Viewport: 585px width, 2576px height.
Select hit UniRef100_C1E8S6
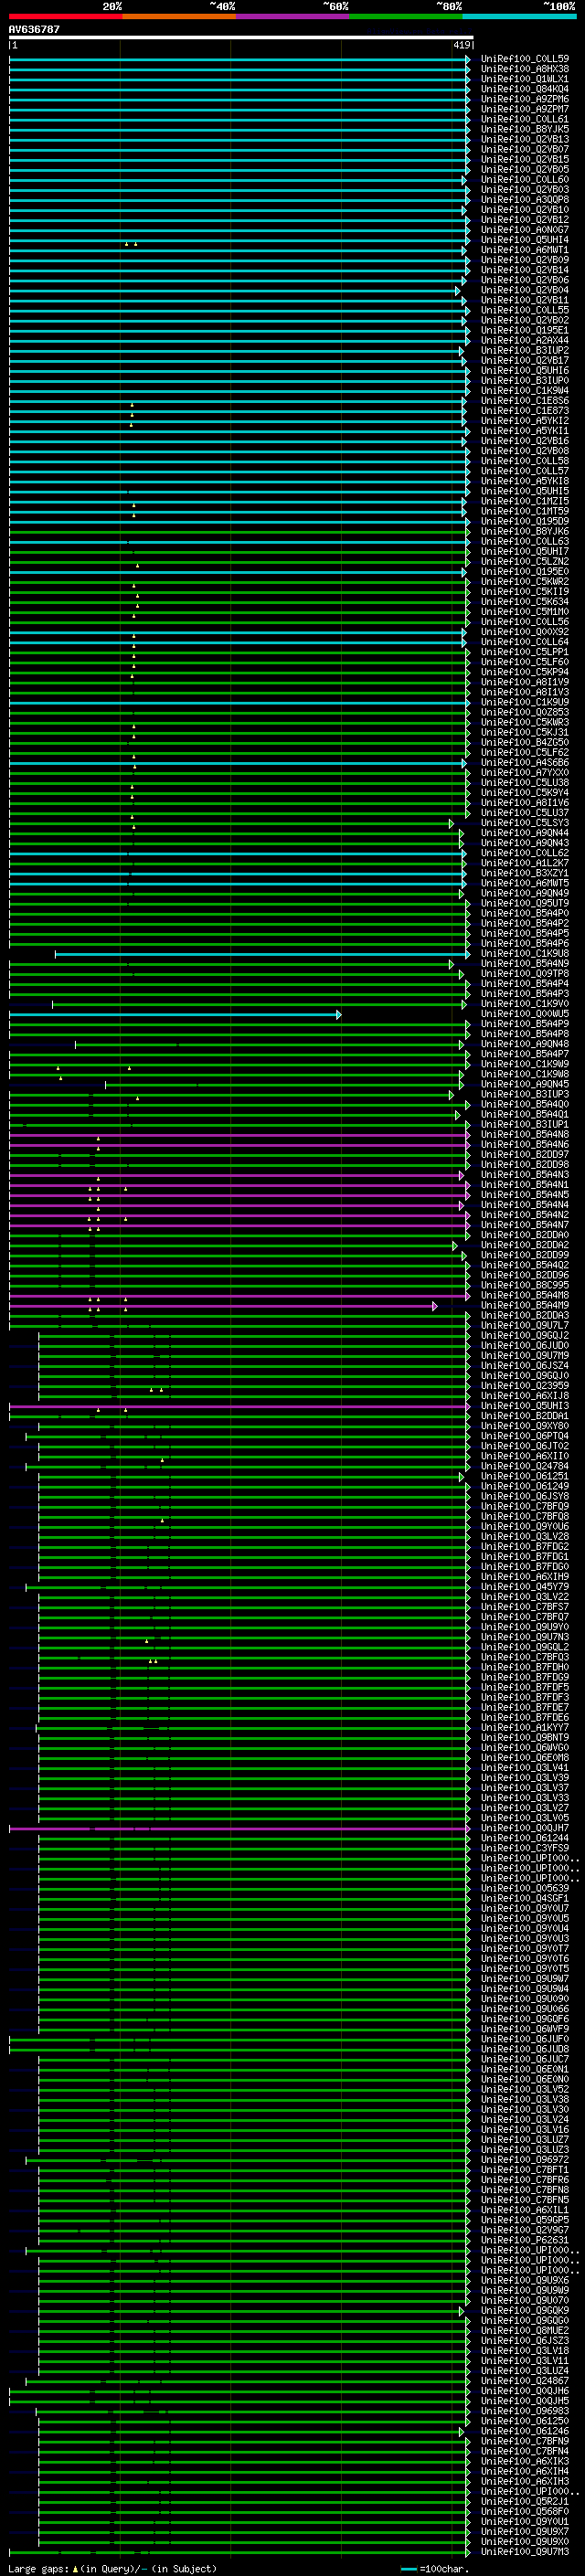click(524, 401)
